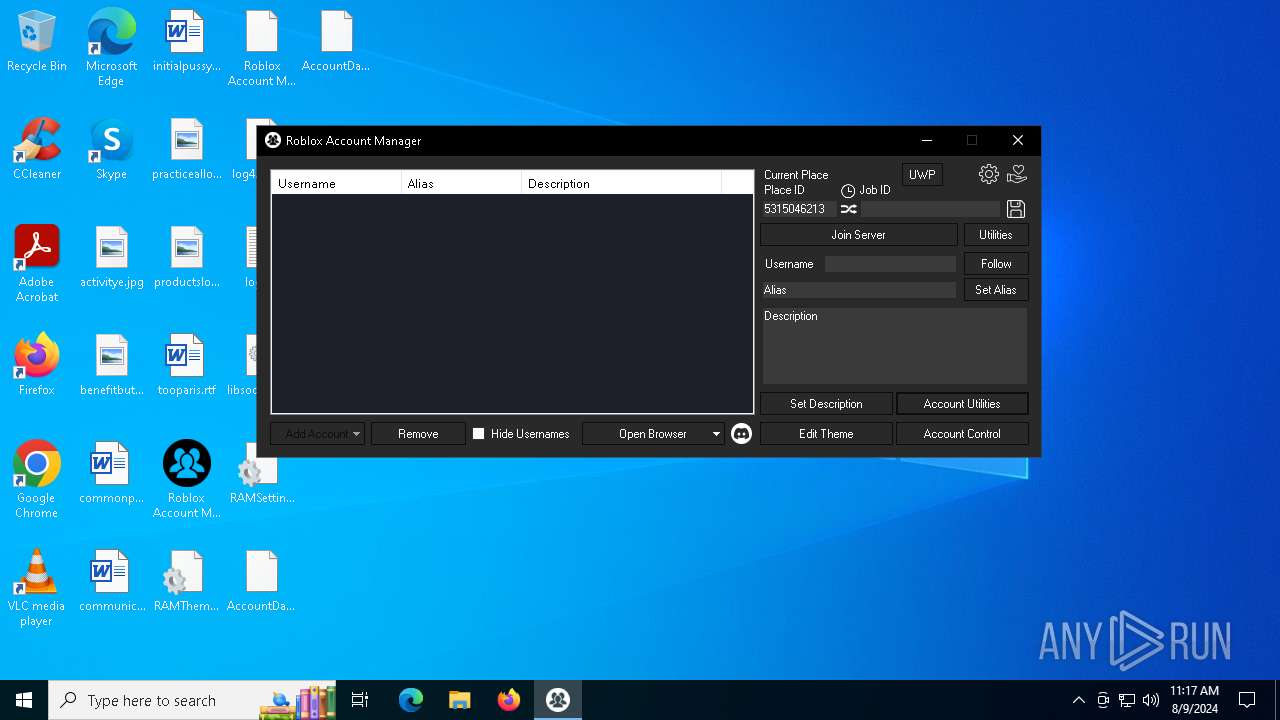Launch Firefox from the desktop
Image resolution: width=1280 pixels, height=720 pixels.
(37, 365)
